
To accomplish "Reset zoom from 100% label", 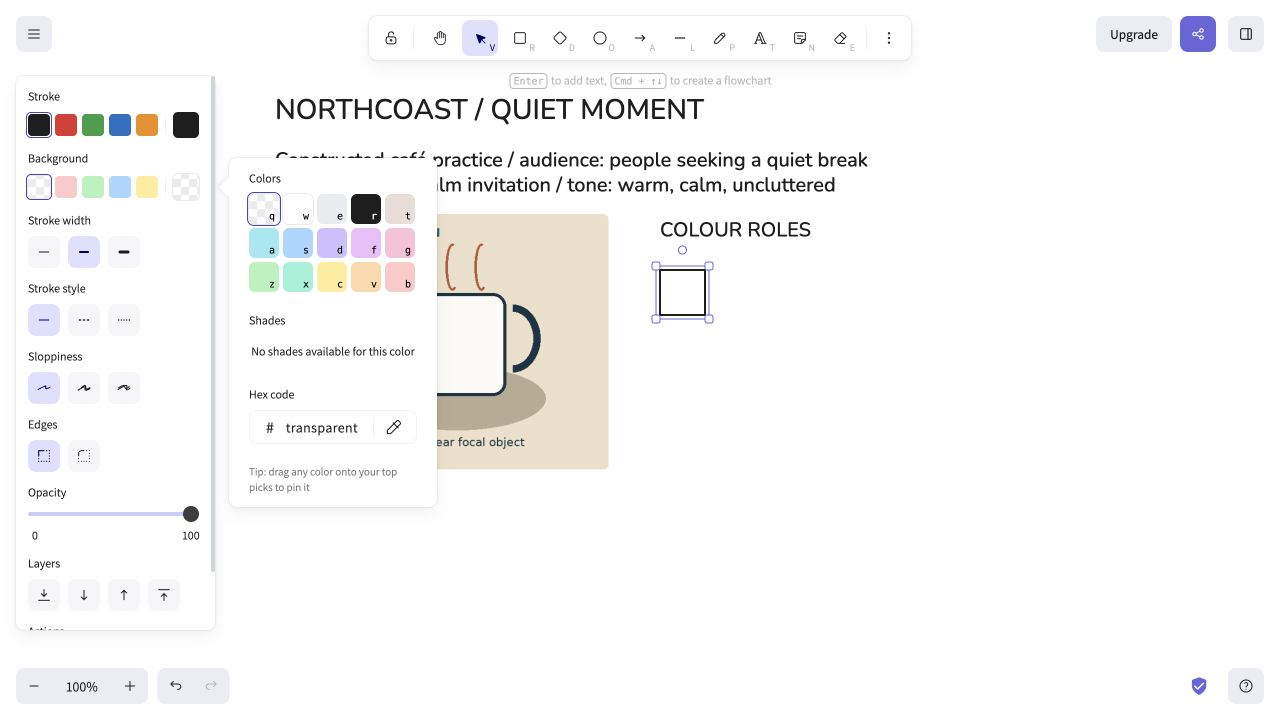I will coord(82,687).
